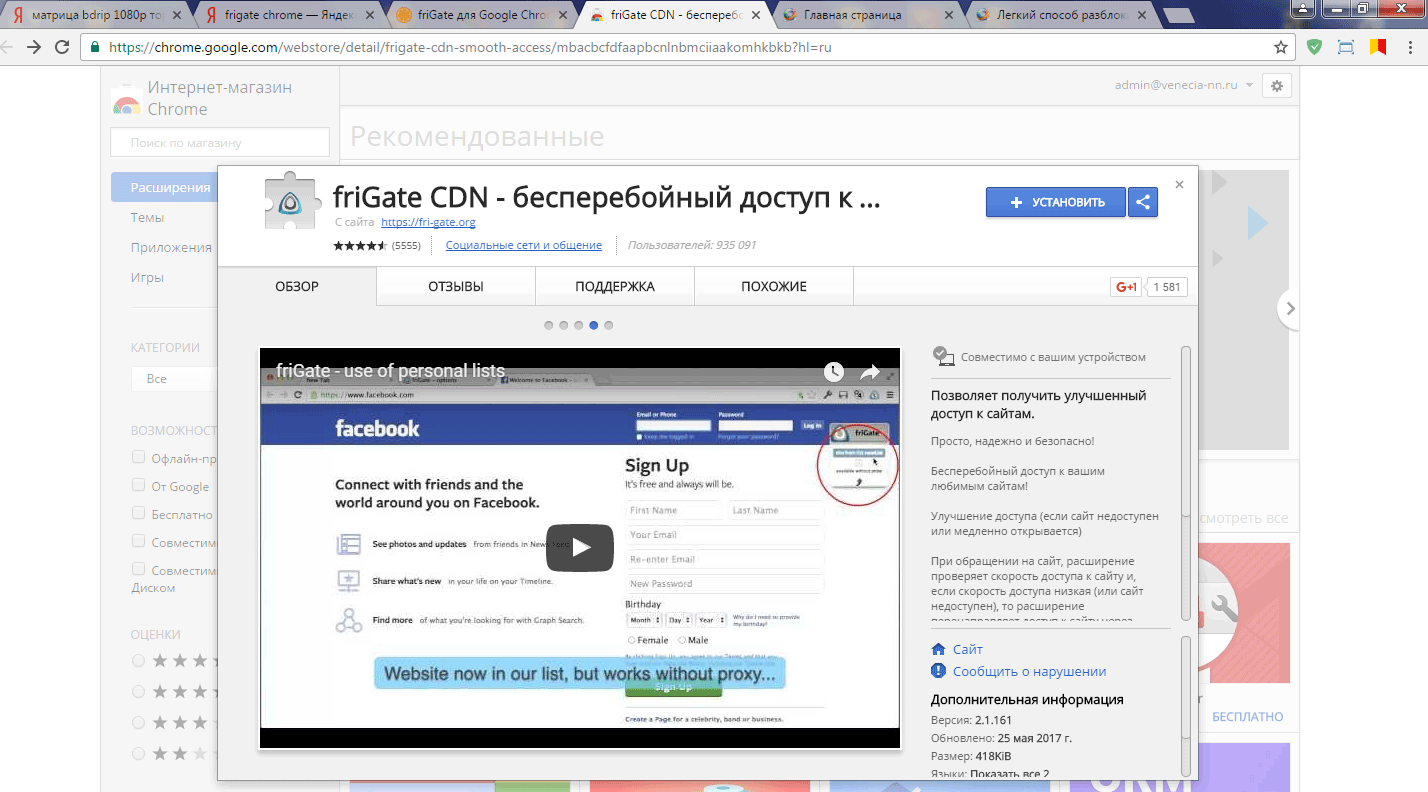Bookmark this page with the star icon

(1281, 47)
